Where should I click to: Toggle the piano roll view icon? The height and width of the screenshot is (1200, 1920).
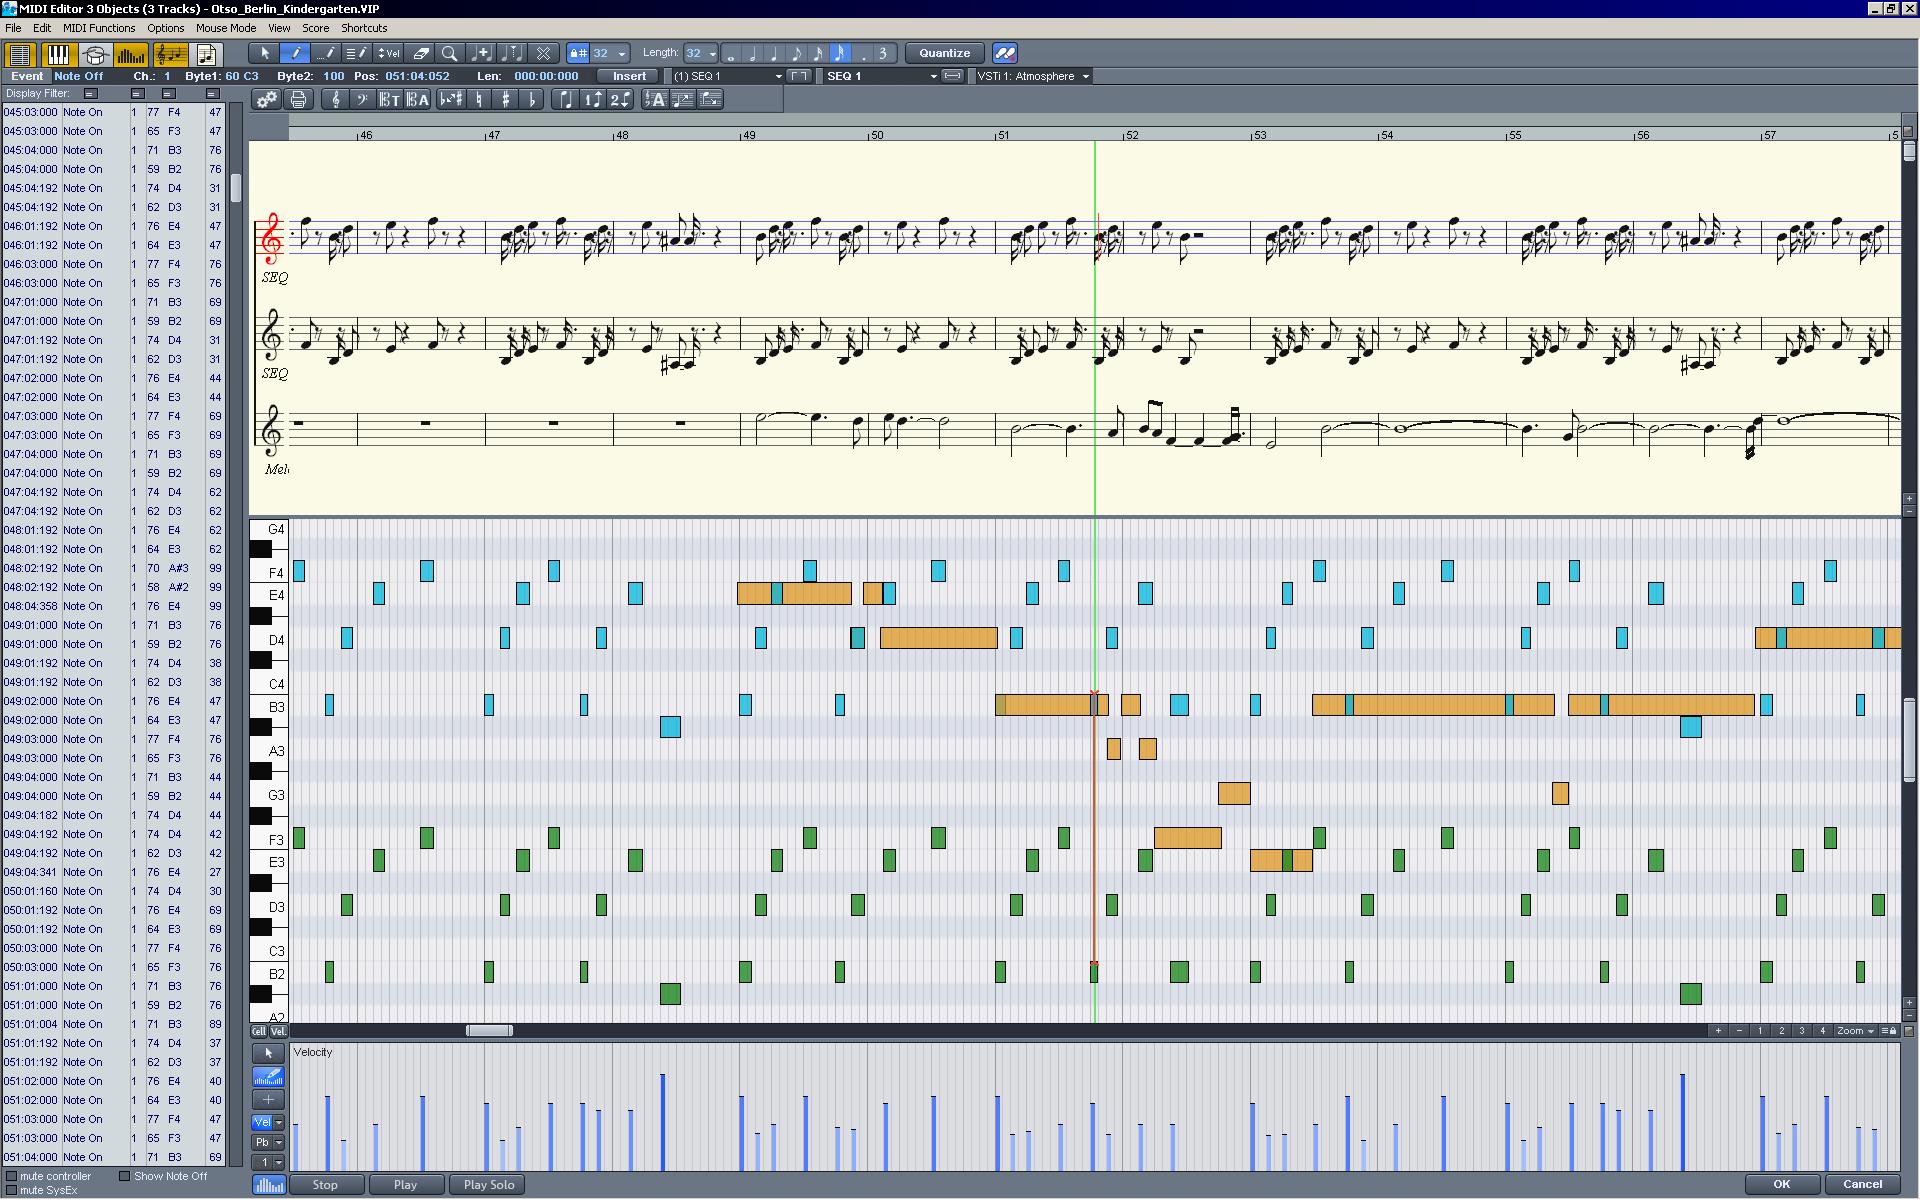tap(58, 54)
